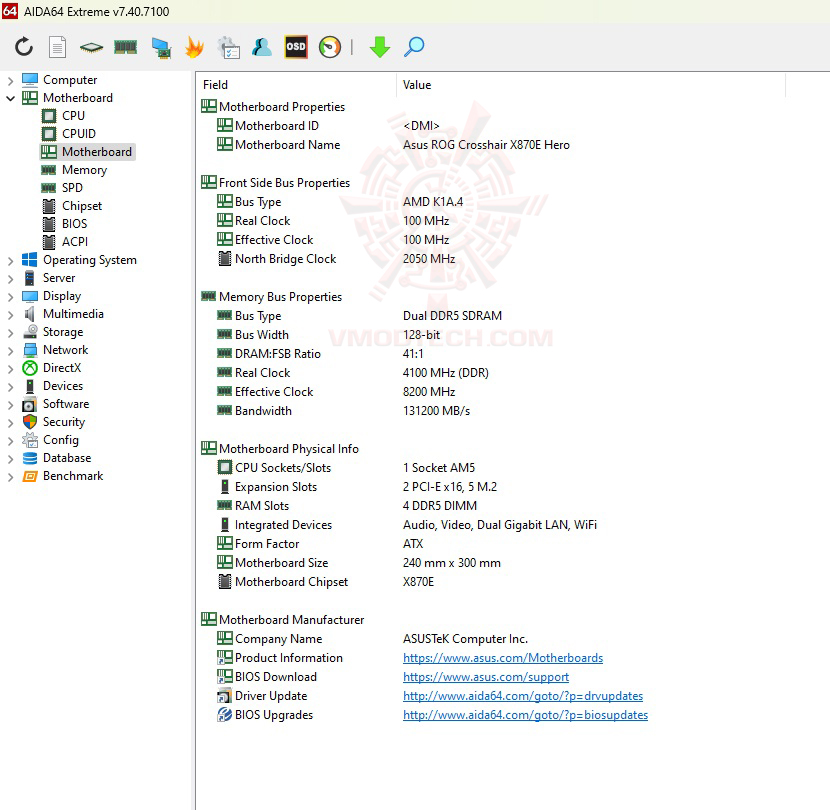Open the preferences checklist icon
This screenshot has width=830, height=810.
[228, 47]
